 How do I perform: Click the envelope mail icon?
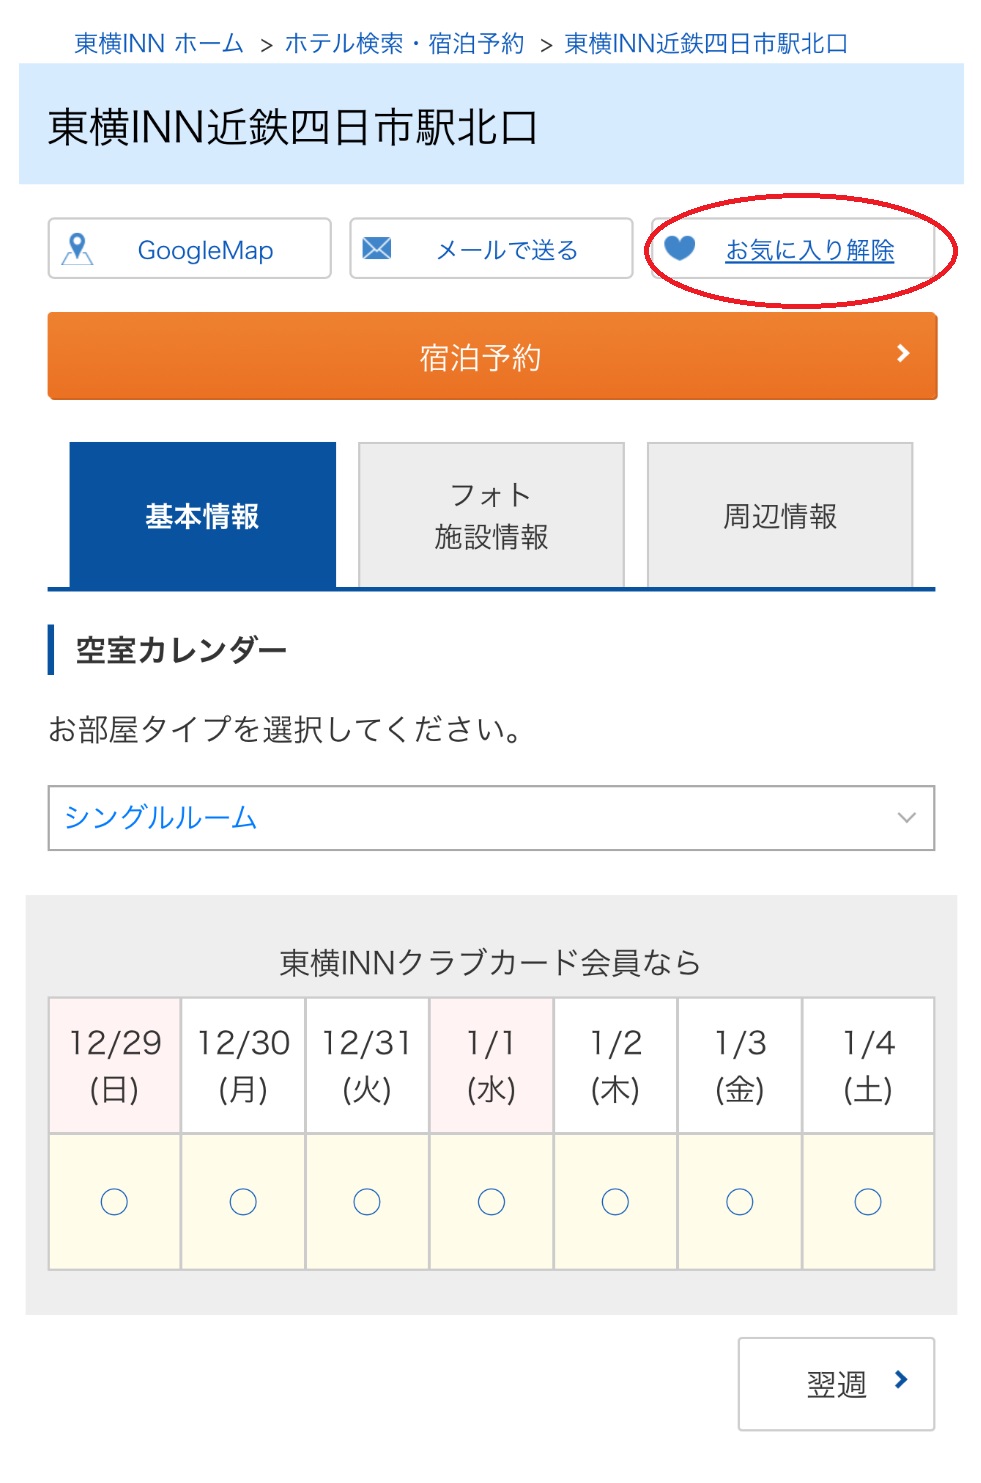tap(377, 248)
